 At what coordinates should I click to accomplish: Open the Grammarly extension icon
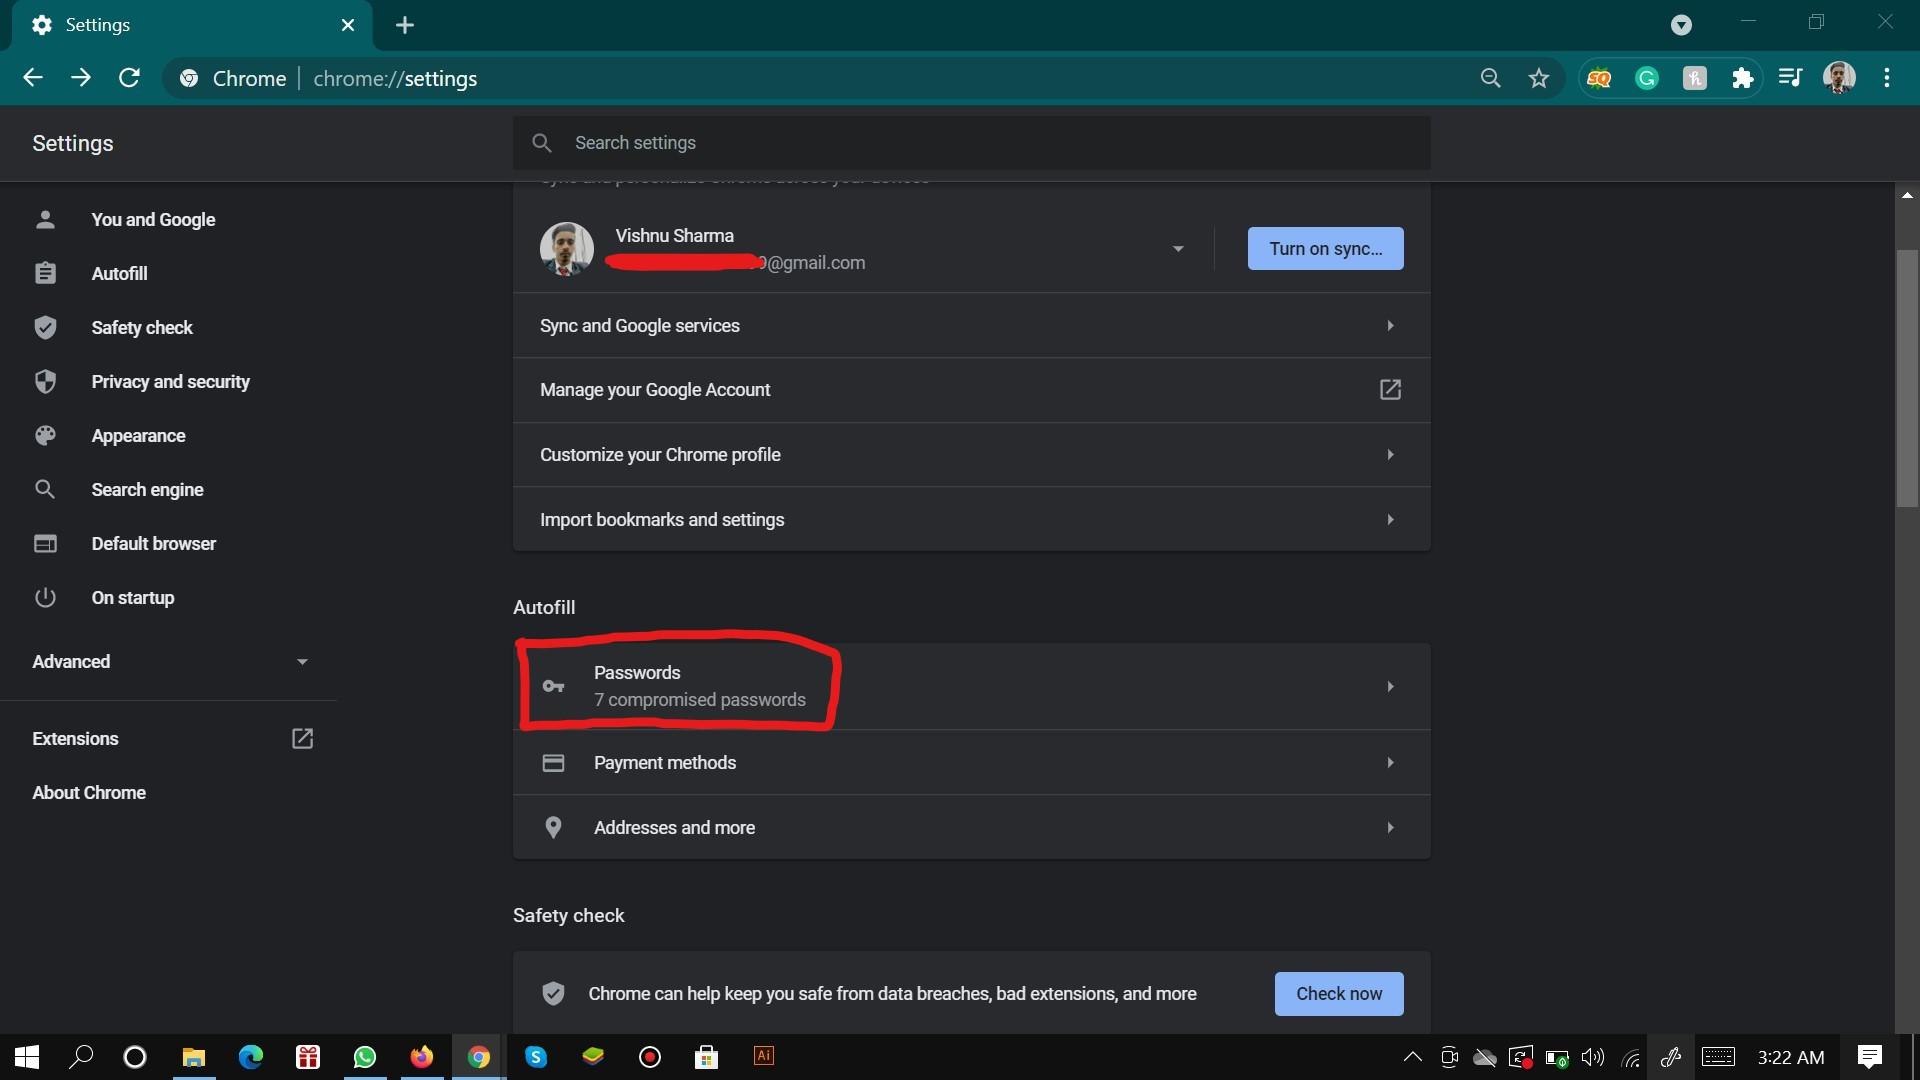coord(1647,78)
